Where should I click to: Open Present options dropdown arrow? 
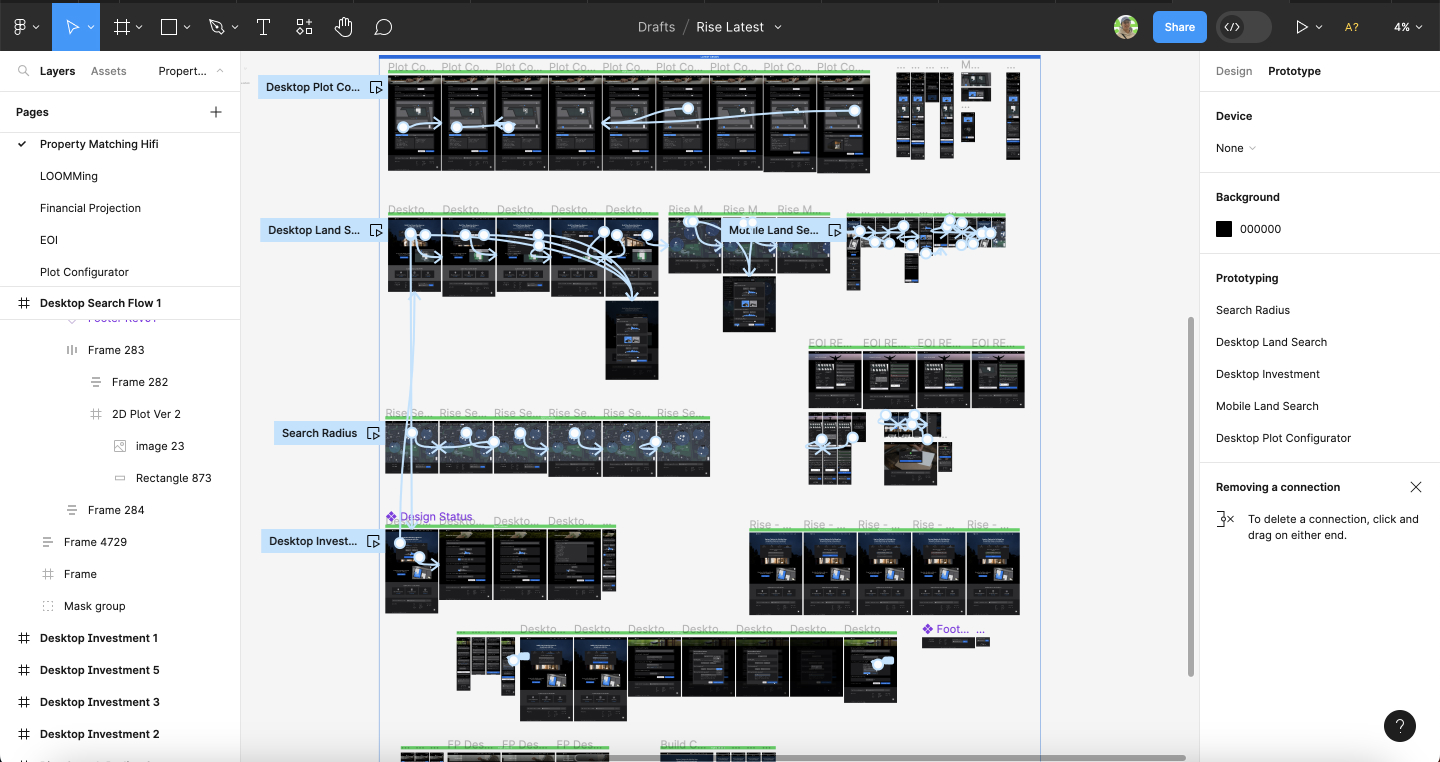[x=1319, y=27]
